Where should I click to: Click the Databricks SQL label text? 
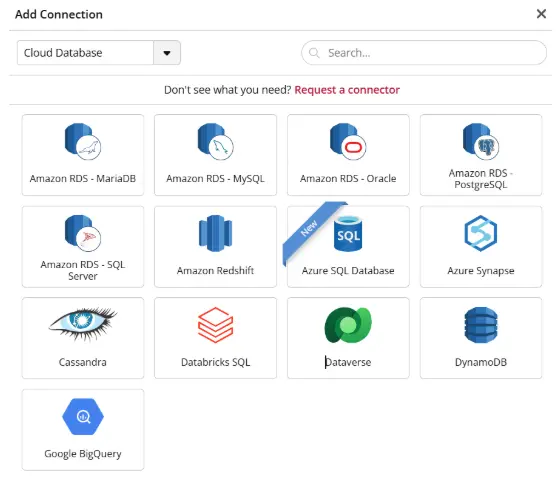(215, 362)
